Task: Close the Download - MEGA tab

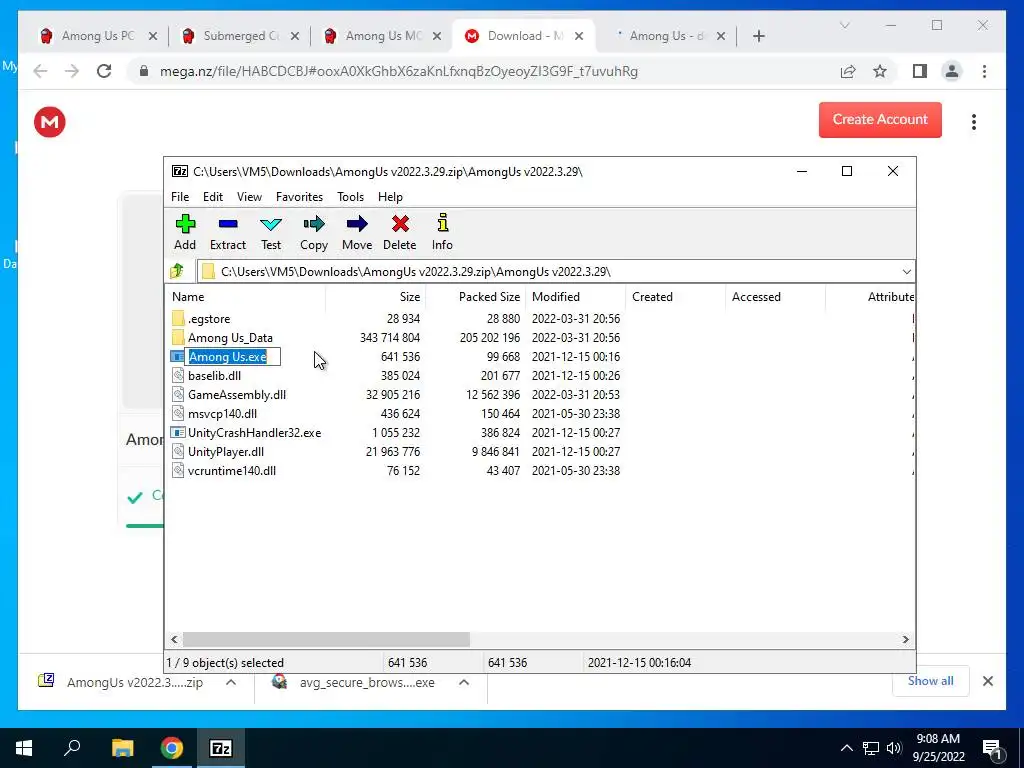Action: click(x=579, y=36)
